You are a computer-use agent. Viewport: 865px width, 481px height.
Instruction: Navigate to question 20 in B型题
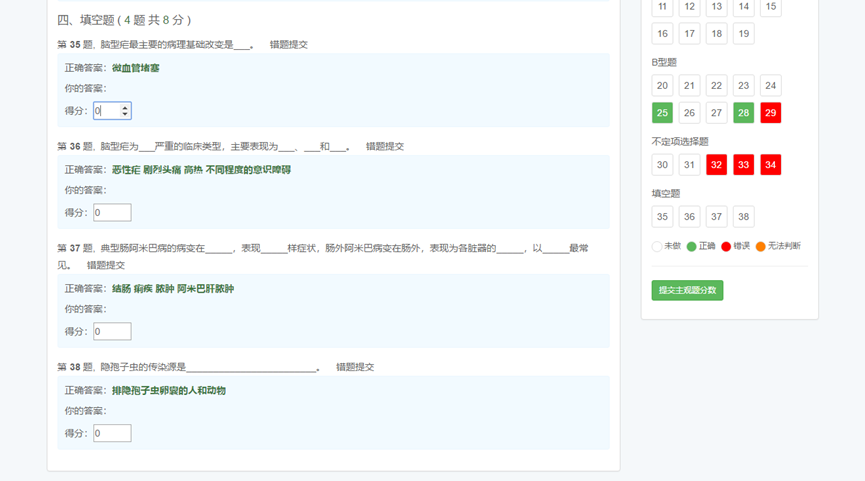tap(662, 86)
